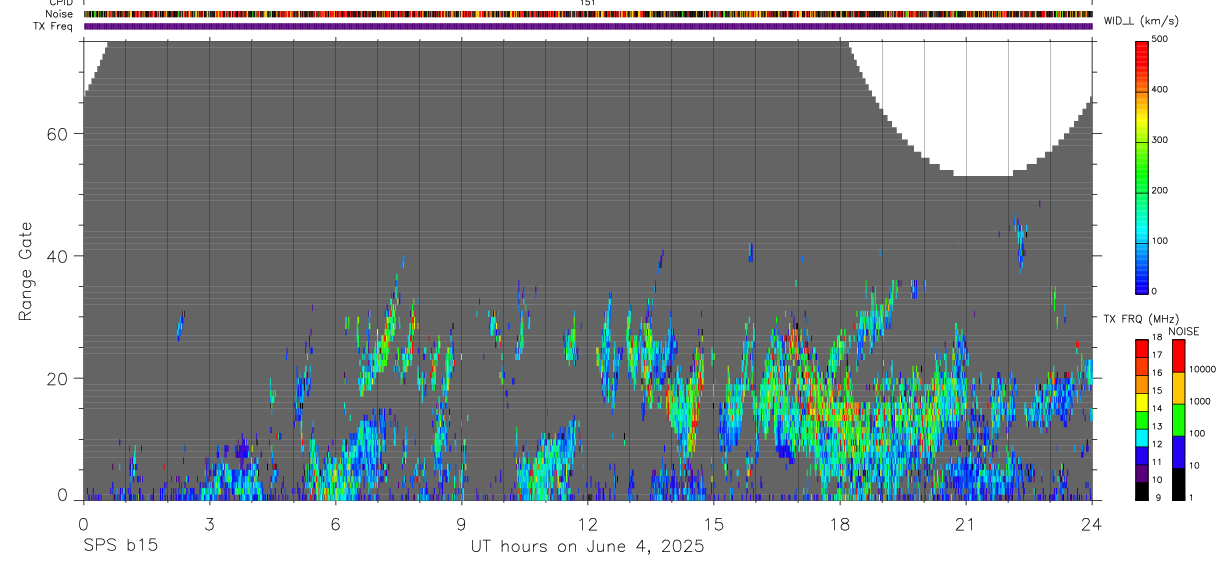Click the 10000 noise legend value
The height and width of the screenshot is (567, 1228).
tap(1202, 369)
